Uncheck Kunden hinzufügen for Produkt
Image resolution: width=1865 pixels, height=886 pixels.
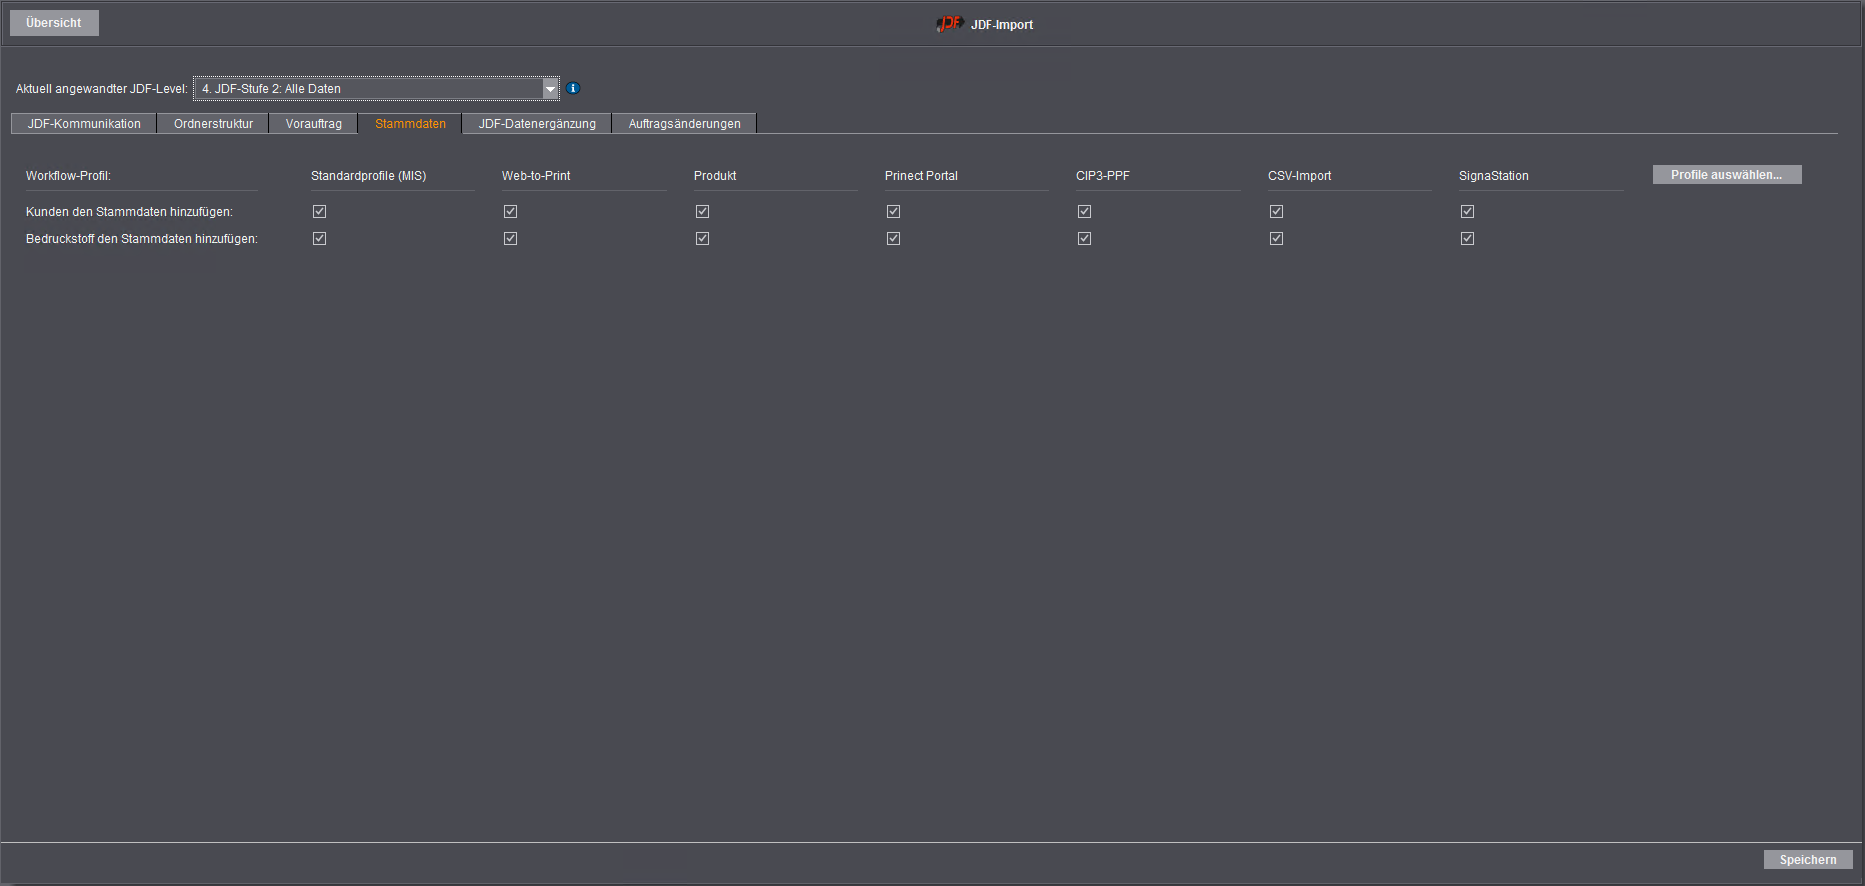(x=703, y=212)
